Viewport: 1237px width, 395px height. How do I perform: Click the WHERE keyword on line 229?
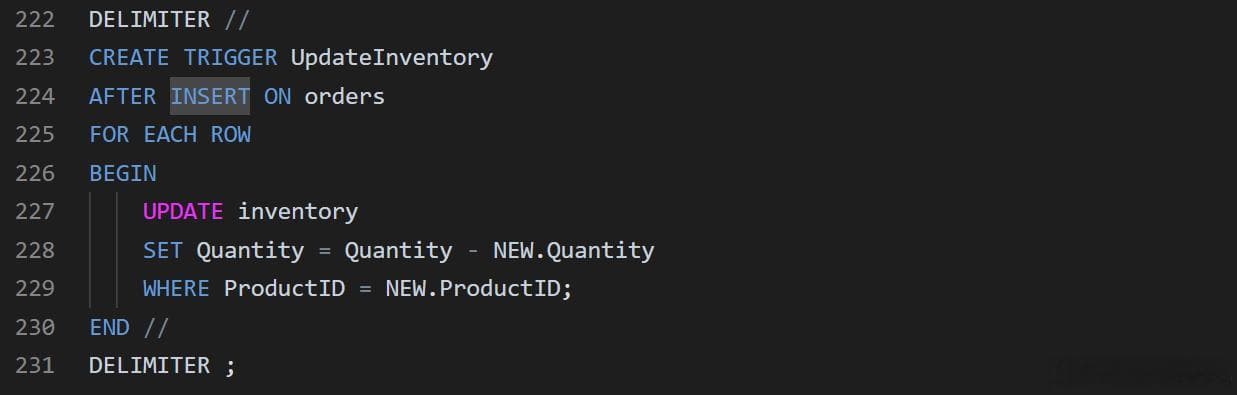pyautogui.click(x=176, y=289)
